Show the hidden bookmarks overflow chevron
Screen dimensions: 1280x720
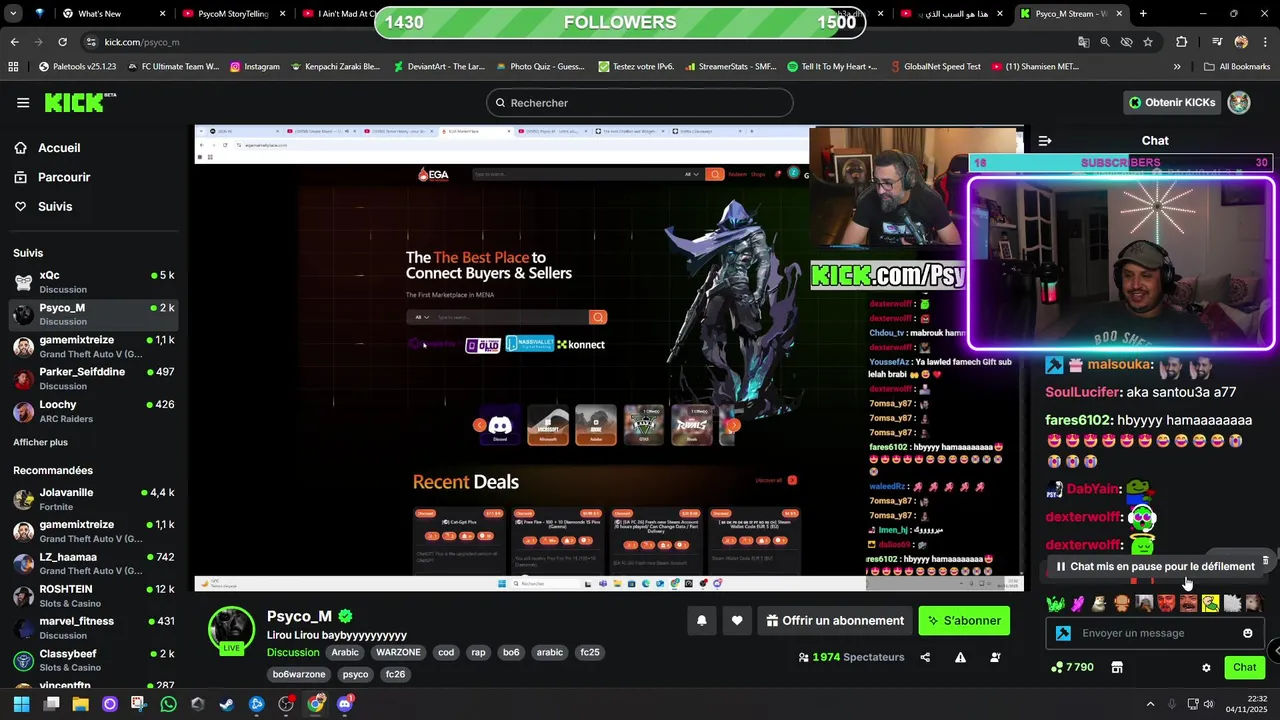(x=1177, y=67)
